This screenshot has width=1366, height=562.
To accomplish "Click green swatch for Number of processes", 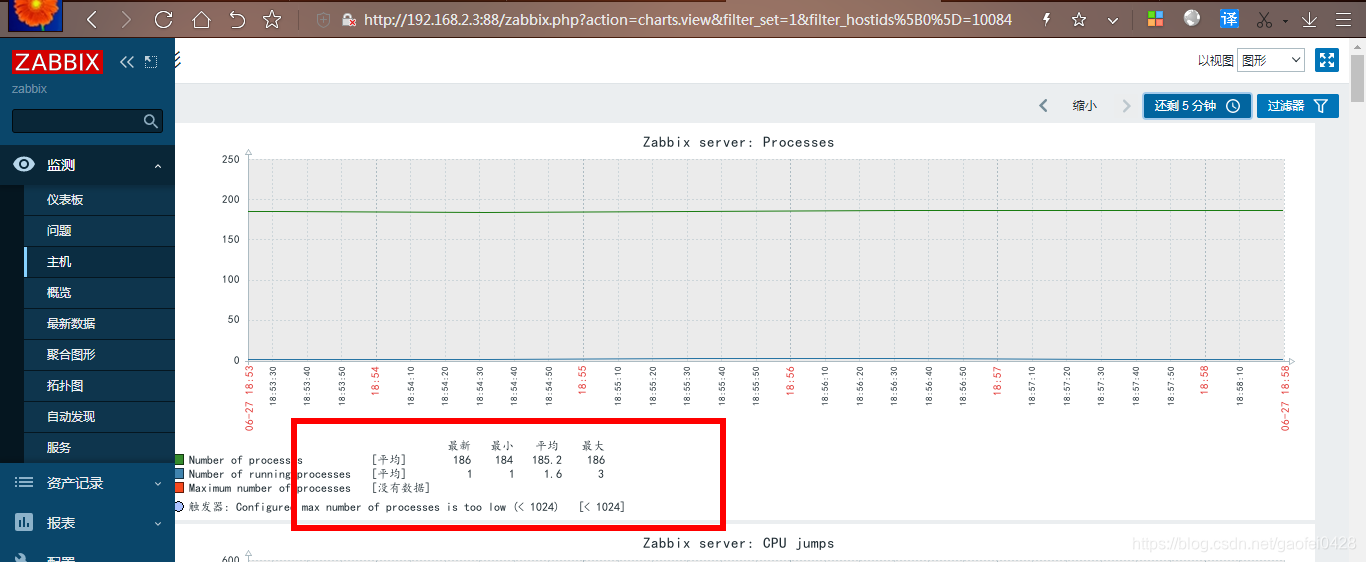I will 180,460.
